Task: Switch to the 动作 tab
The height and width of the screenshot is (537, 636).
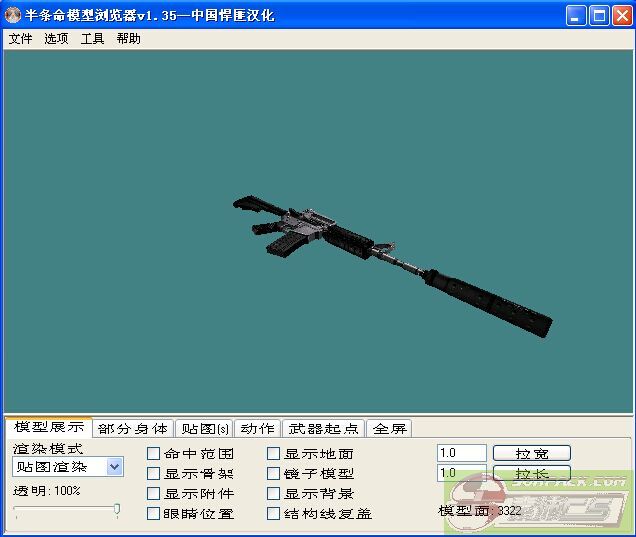Action: 257,429
